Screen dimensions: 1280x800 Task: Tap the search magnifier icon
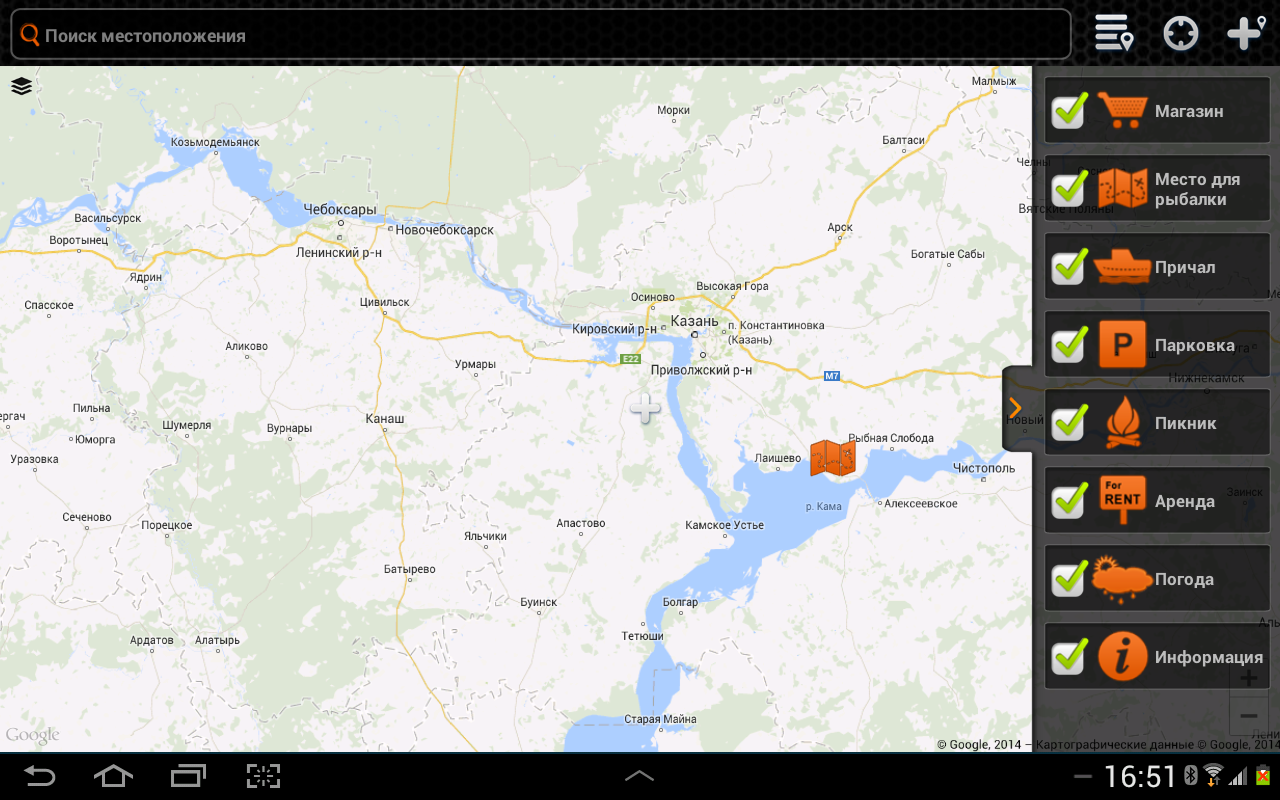point(30,35)
